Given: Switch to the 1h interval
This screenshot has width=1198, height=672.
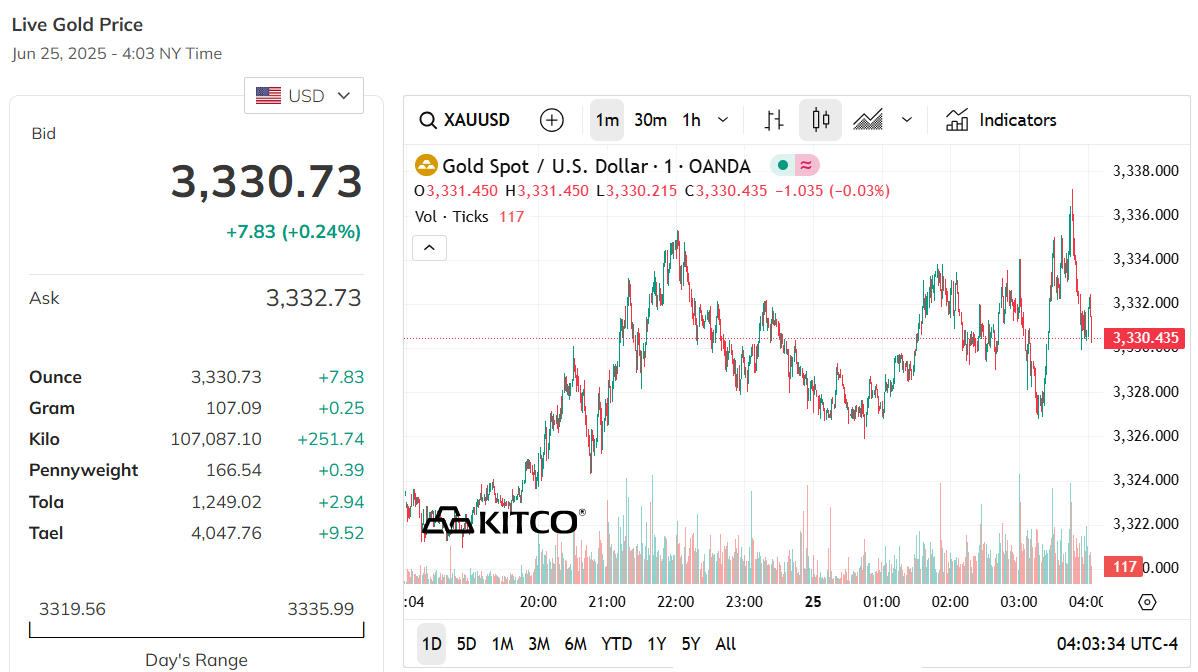Looking at the screenshot, I should click(x=691, y=120).
